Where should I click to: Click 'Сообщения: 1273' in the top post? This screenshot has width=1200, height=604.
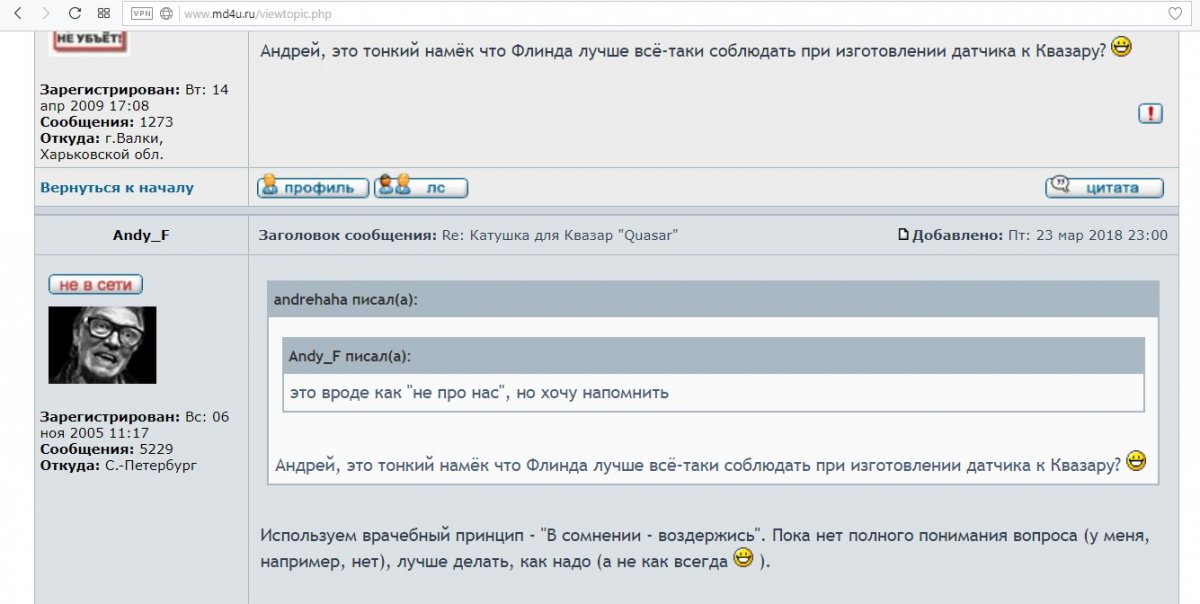pyautogui.click(x=106, y=122)
